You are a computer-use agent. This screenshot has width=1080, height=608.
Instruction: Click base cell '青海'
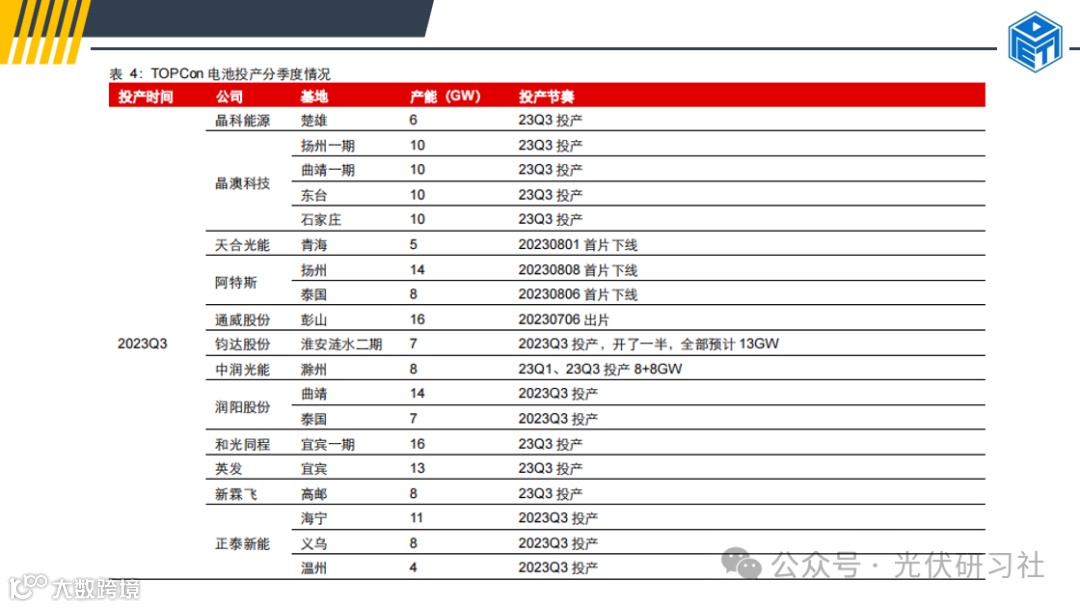[313, 245]
